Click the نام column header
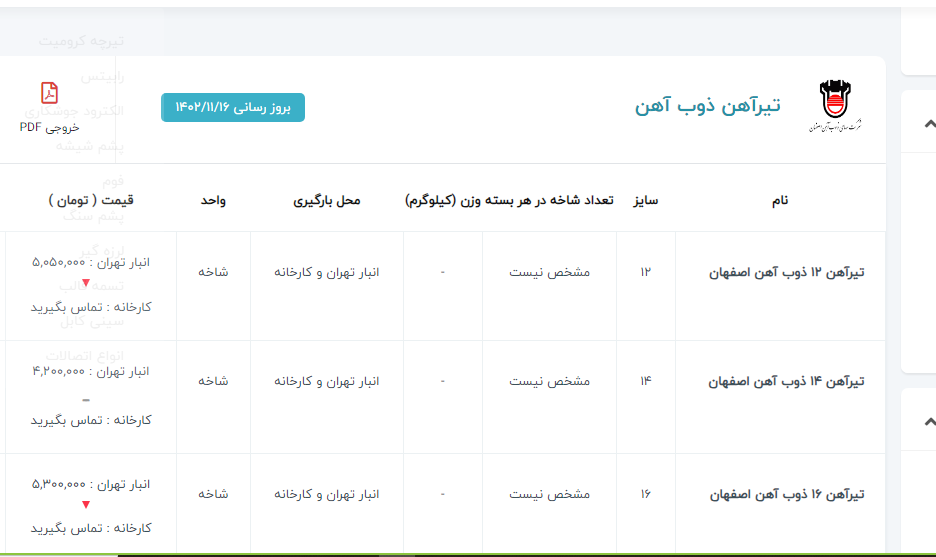The width and height of the screenshot is (936, 557). tap(780, 200)
